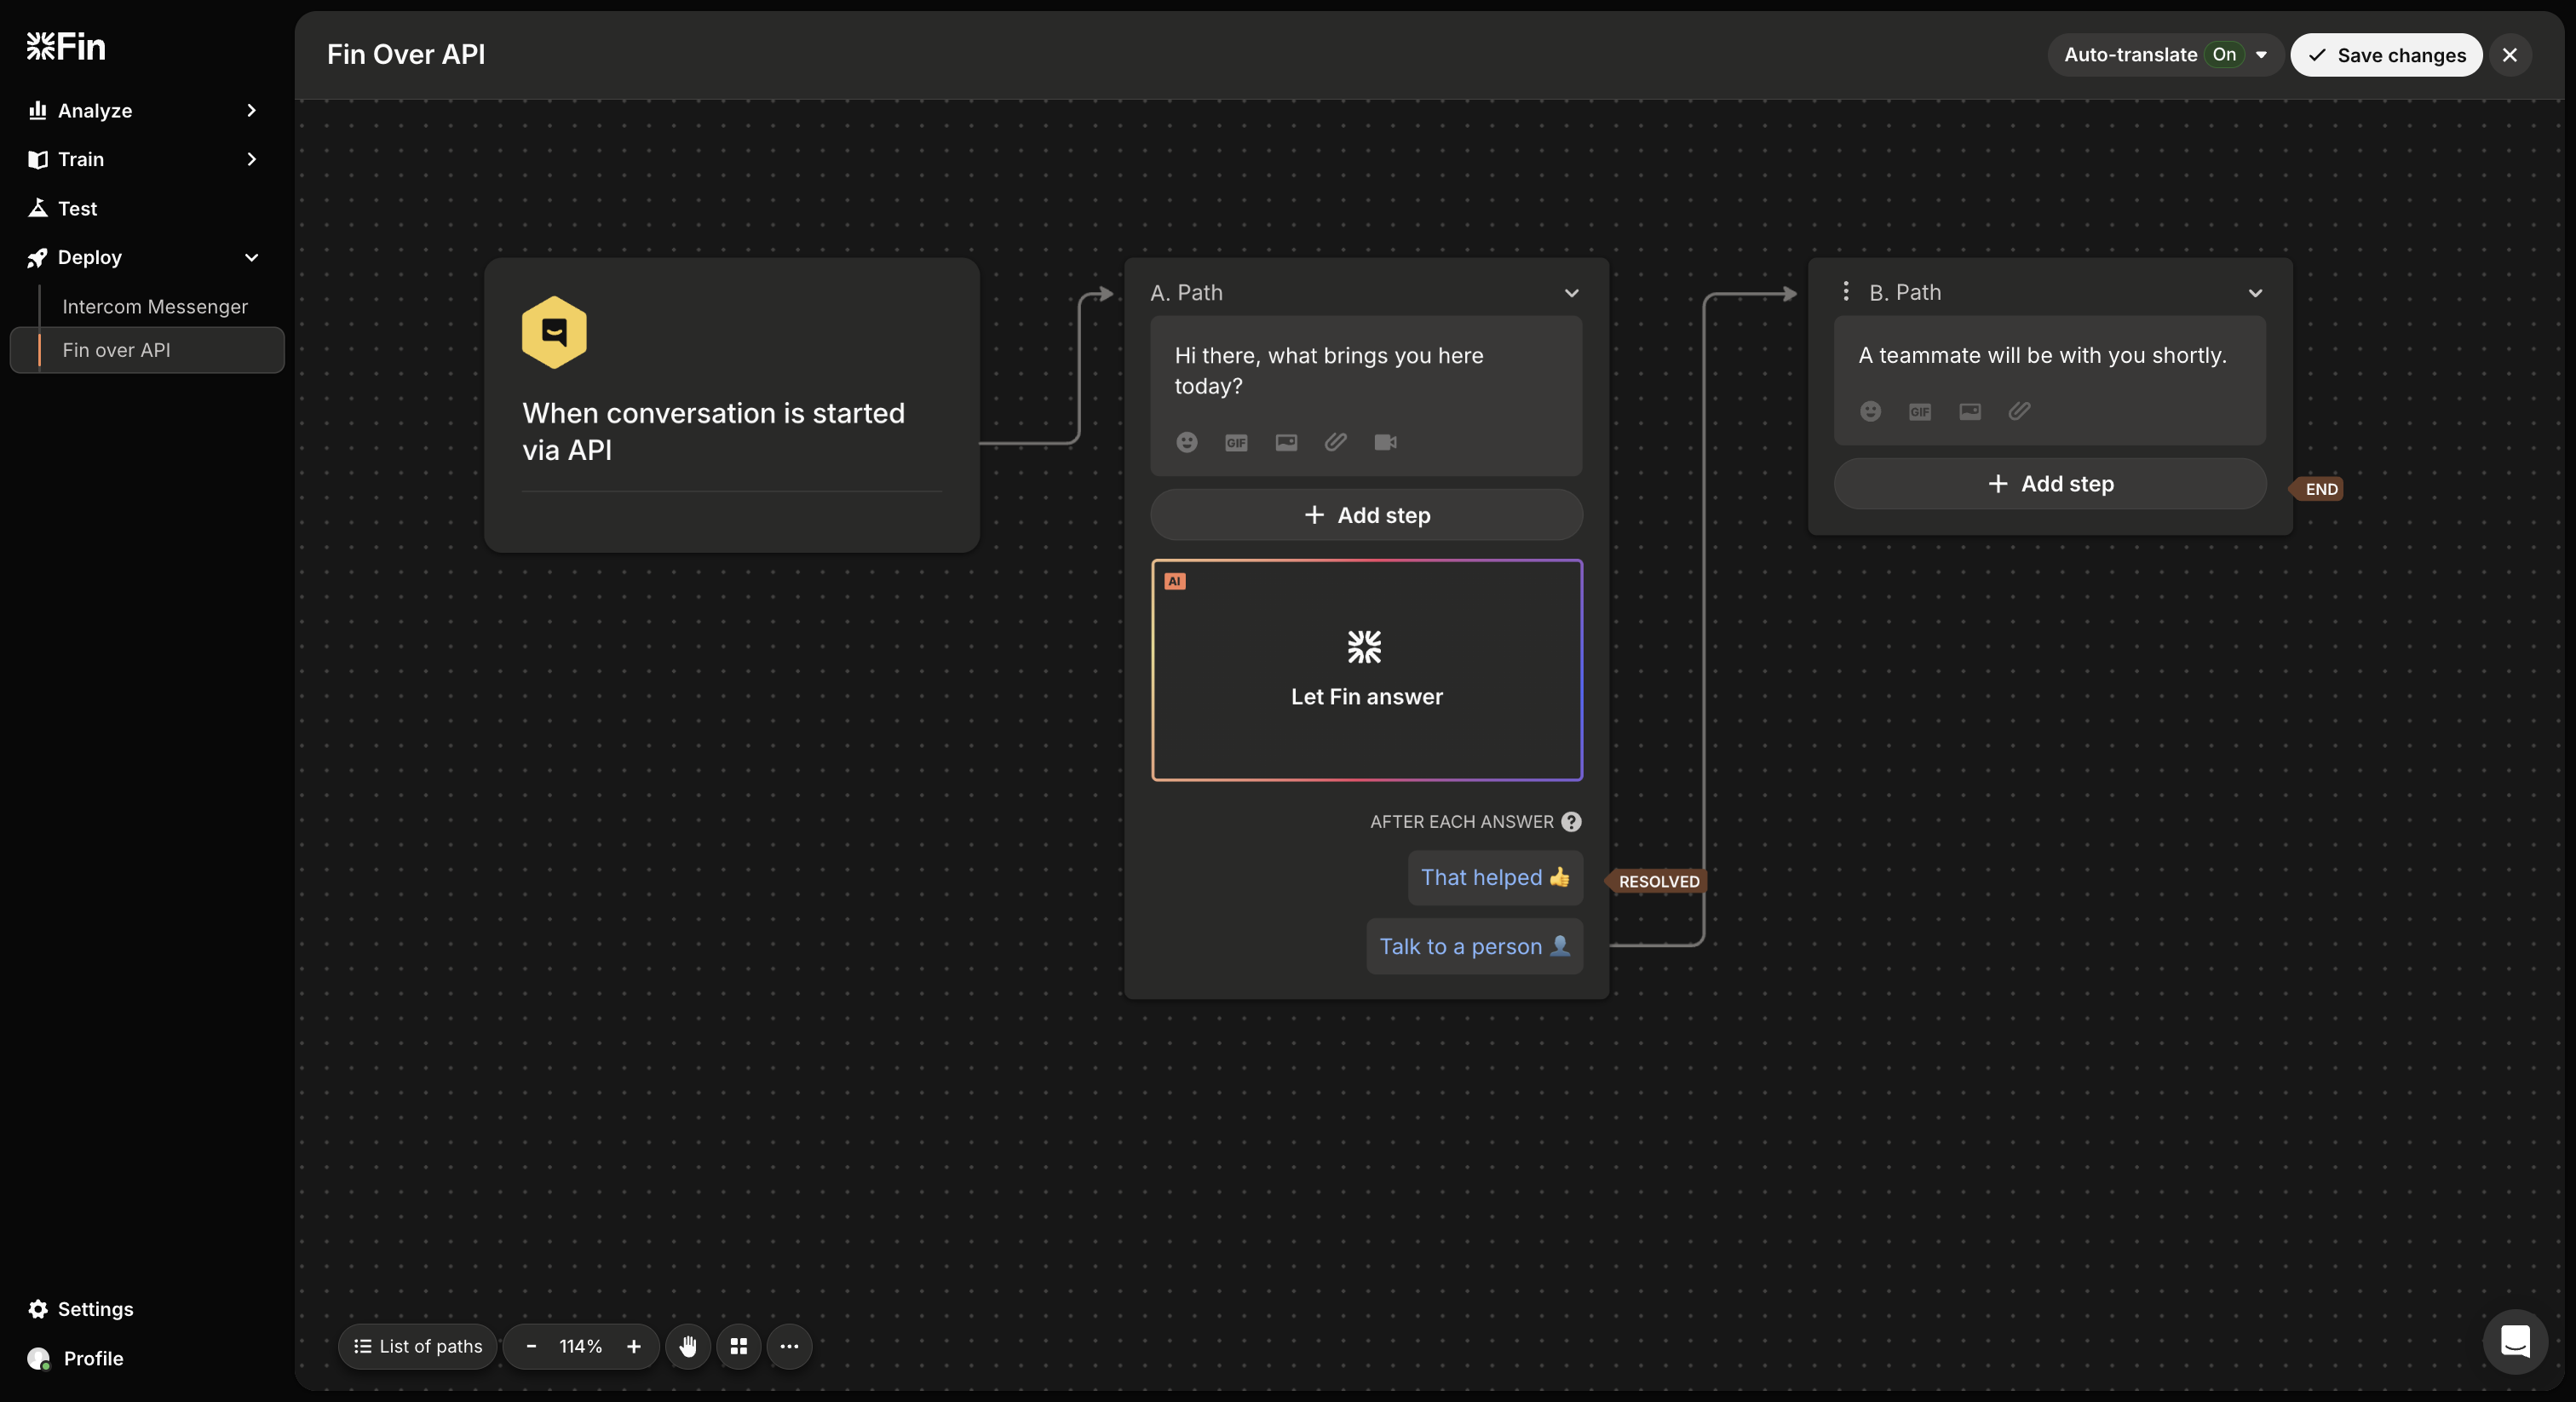2576x1402 pixels.
Task: Click the Talk to a person button
Action: [1475, 946]
